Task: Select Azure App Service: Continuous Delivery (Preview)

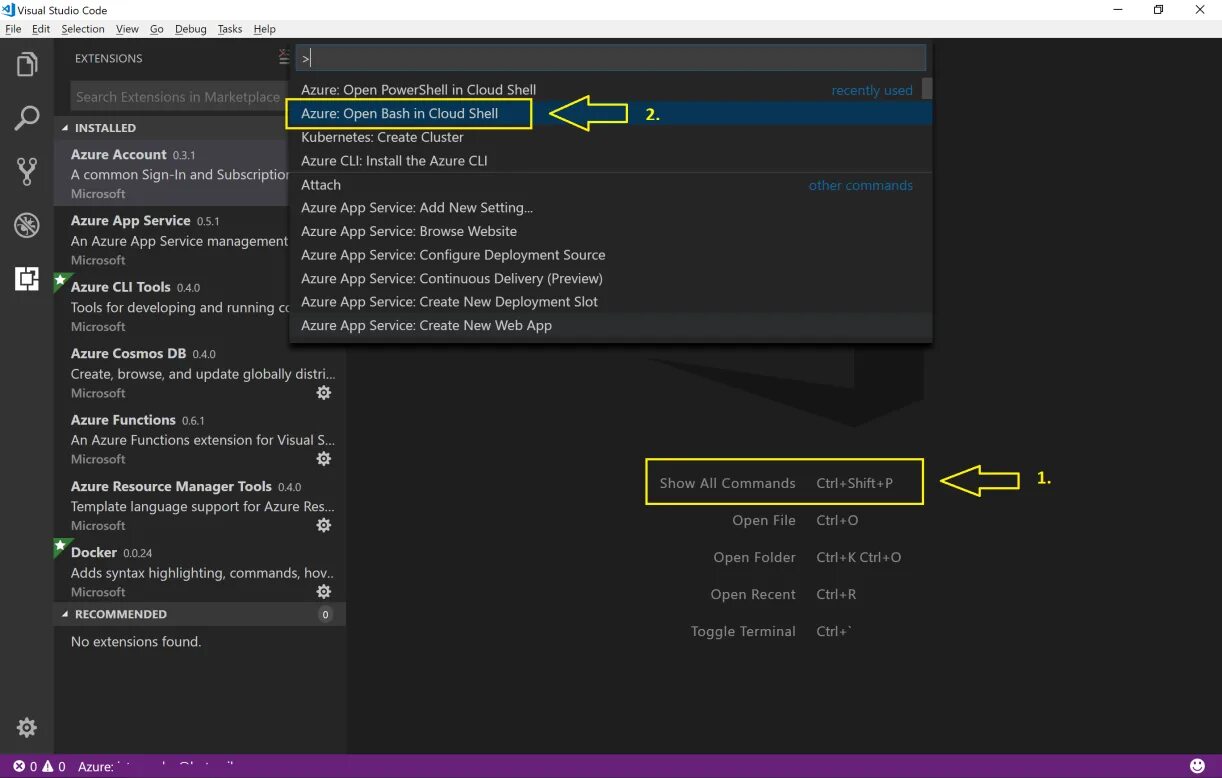Action: tap(611, 278)
